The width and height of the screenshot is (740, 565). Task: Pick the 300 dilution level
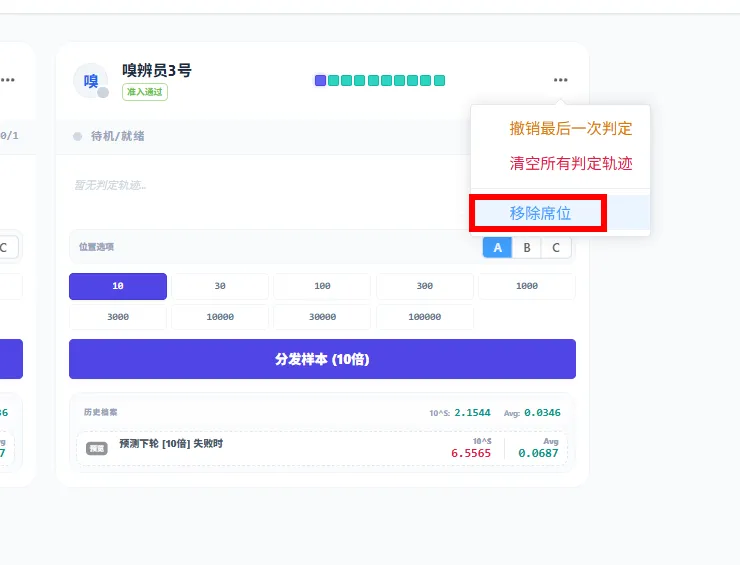coord(425,286)
